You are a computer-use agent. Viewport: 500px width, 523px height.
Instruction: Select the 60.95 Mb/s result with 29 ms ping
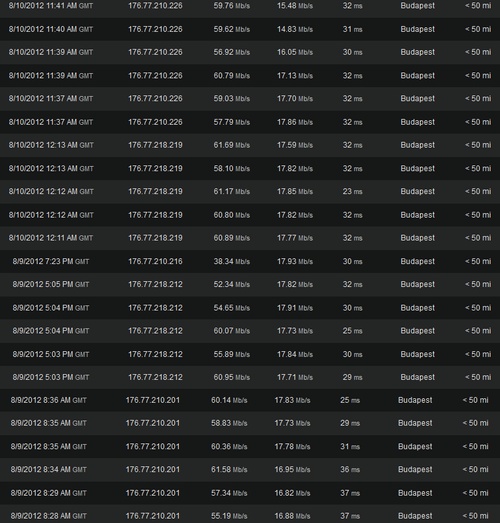[x=250, y=377]
